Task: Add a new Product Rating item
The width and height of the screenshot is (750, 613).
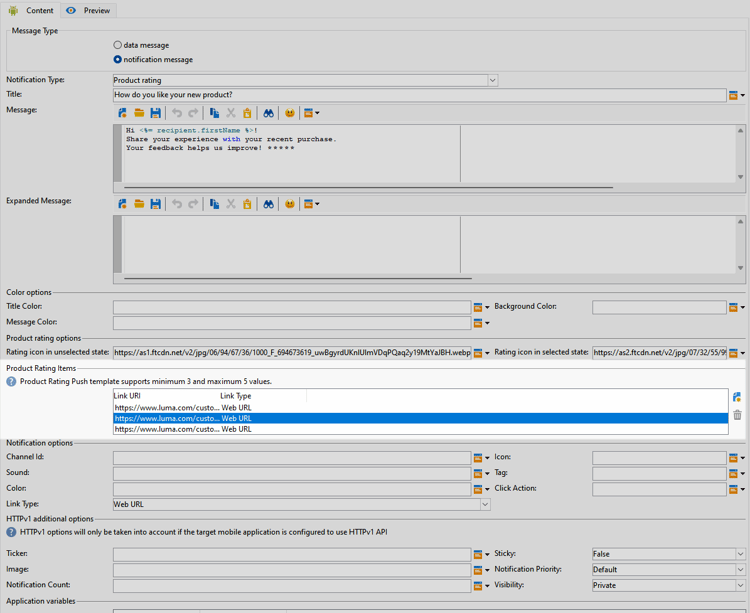Action: point(737,397)
